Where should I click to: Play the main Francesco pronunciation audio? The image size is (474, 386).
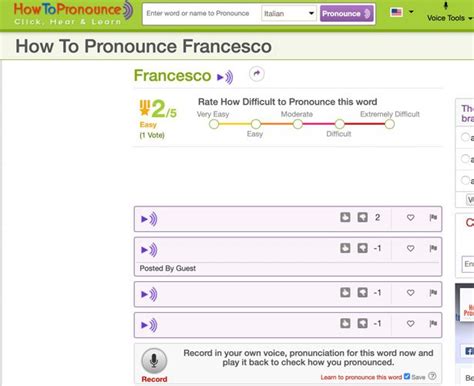[x=225, y=77]
